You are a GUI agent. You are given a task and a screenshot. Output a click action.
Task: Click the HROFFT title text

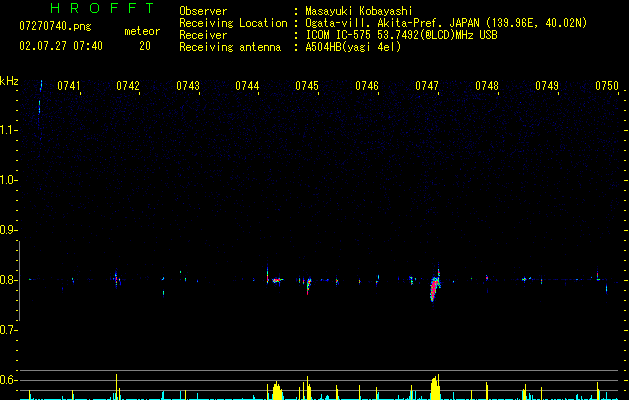point(102,8)
